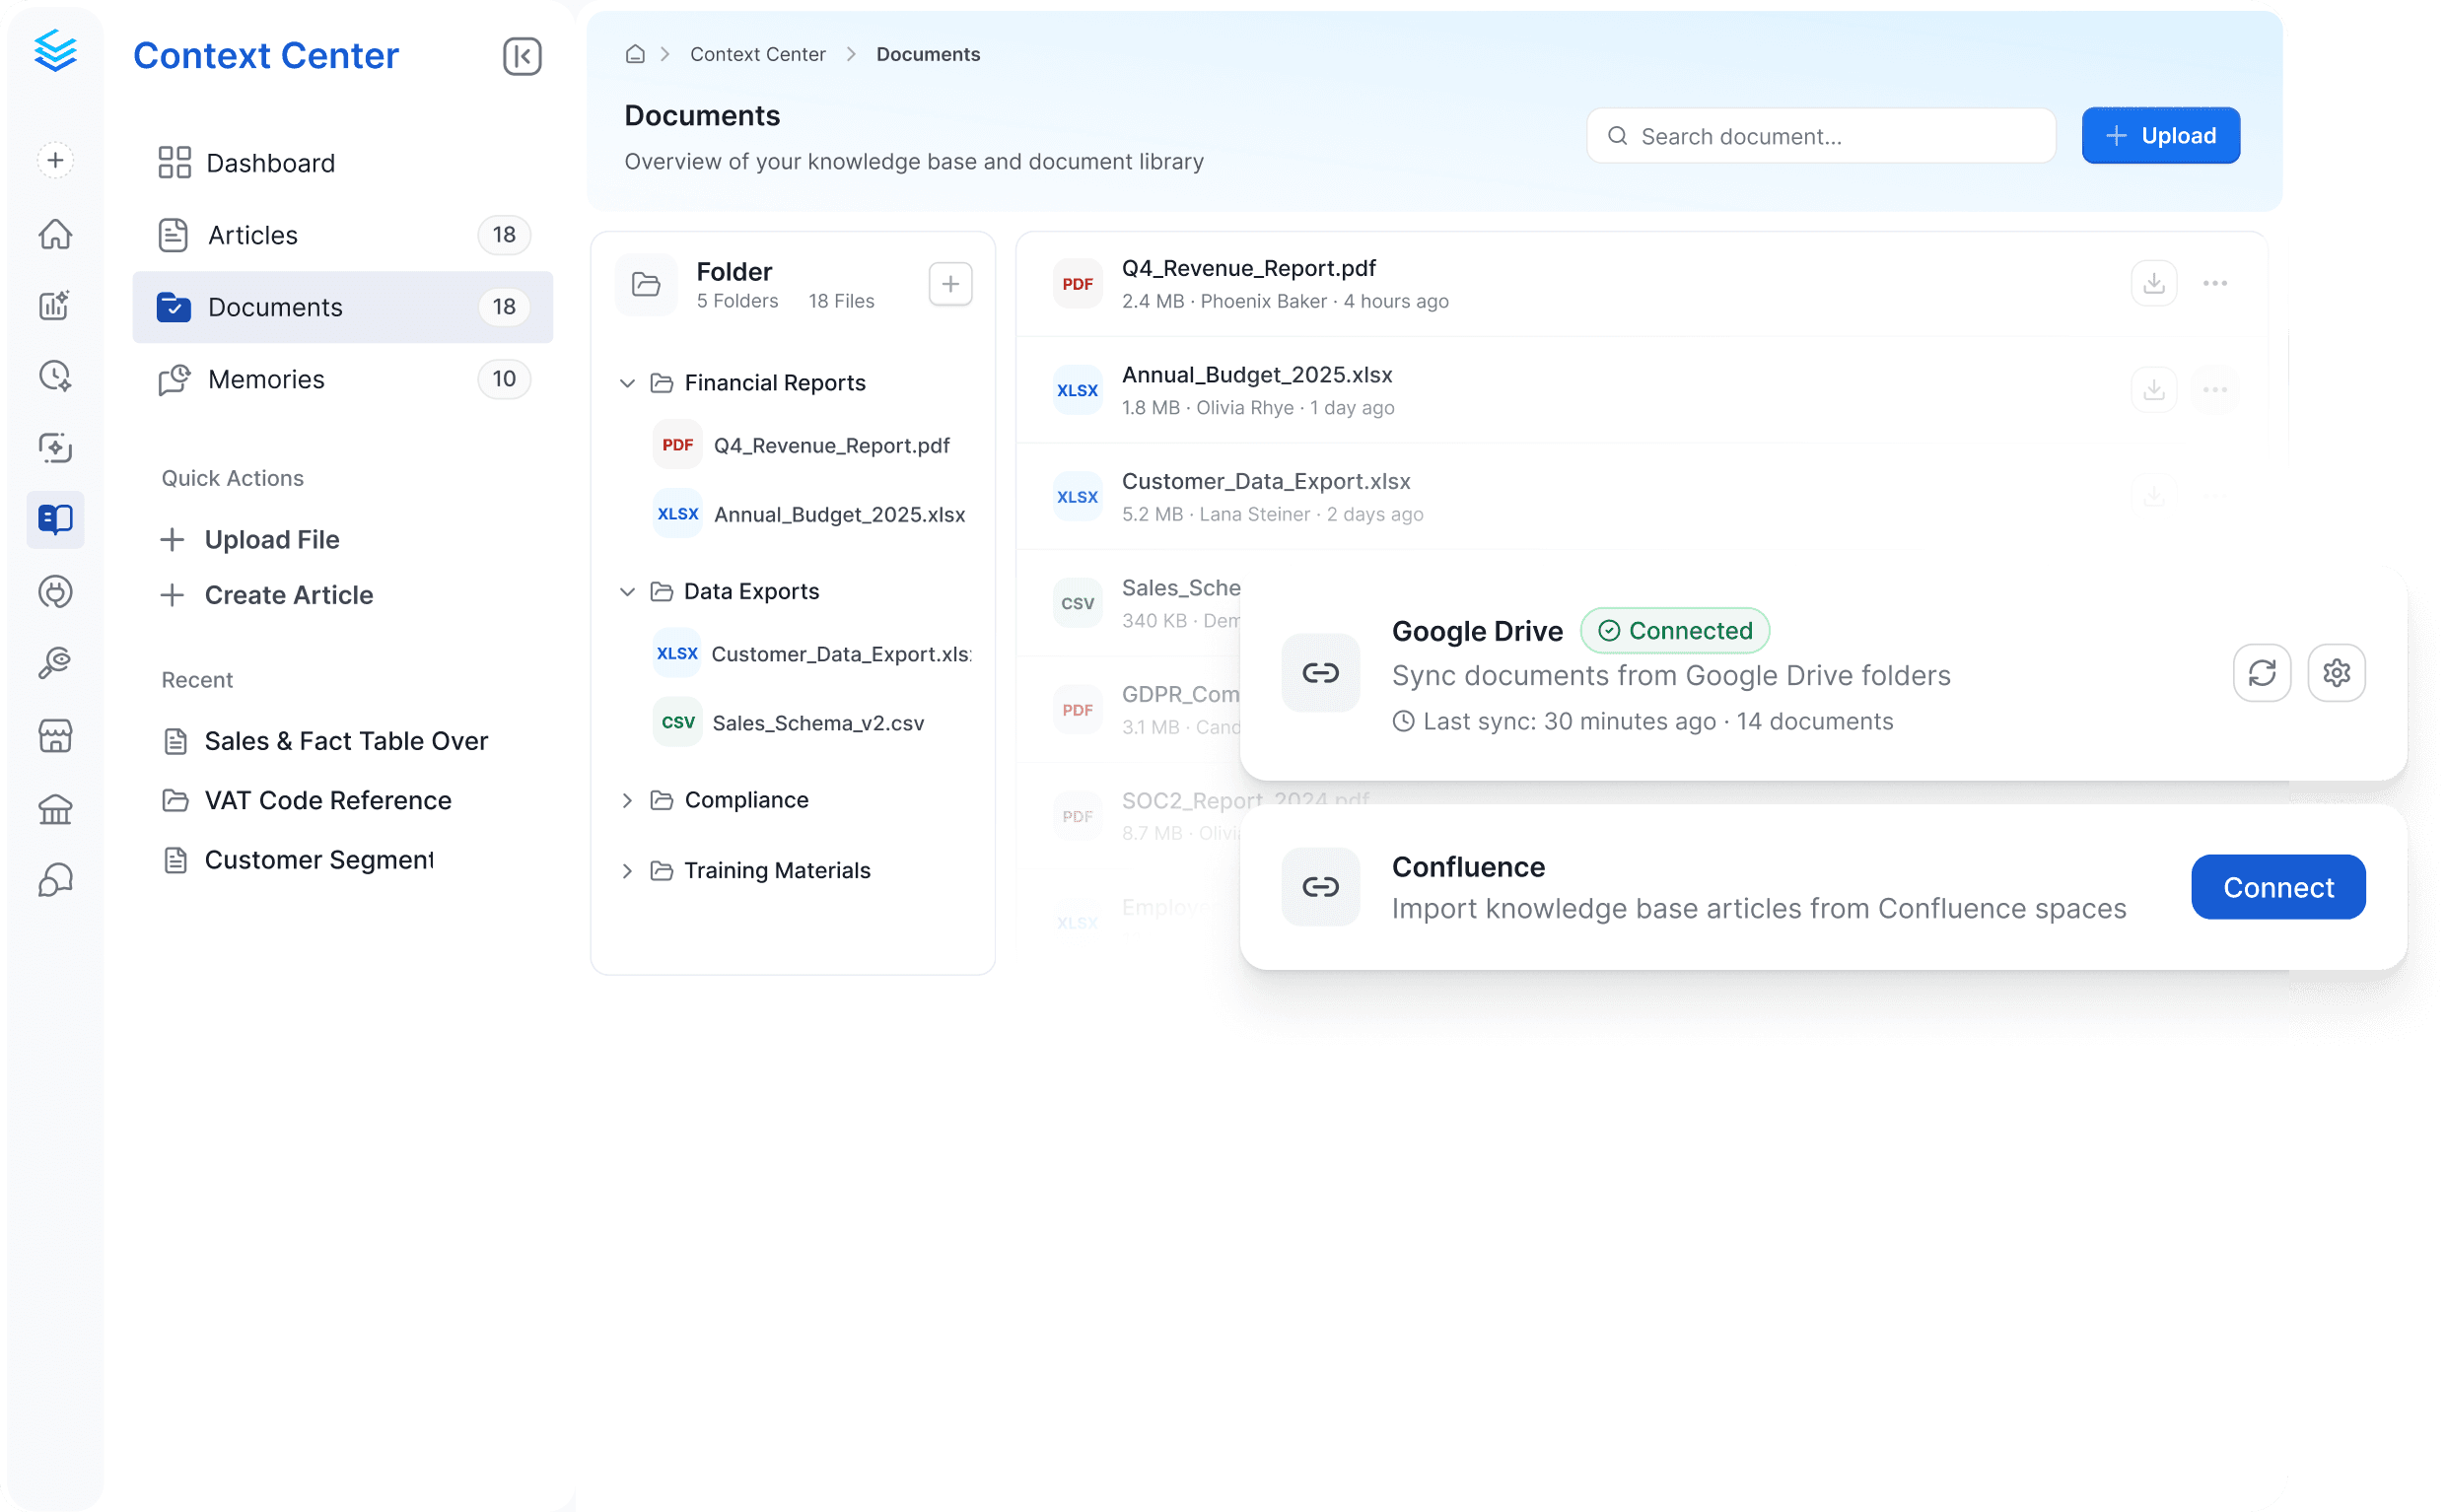Image resolution: width=2447 pixels, height=1512 pixels.
Task: Open recent Customer Segment item
Action: tap(298, 860)
